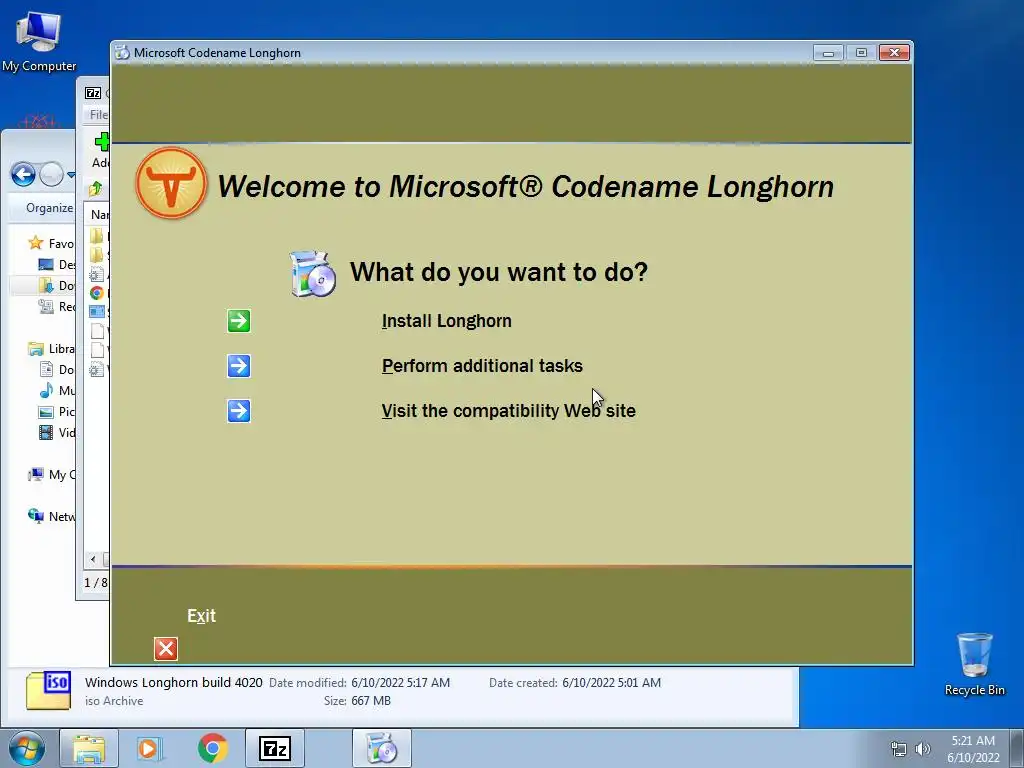This screenshot has height=768, width=1024.
Task: Open Windows Explorer from taskbar
Action: point(89,748)
